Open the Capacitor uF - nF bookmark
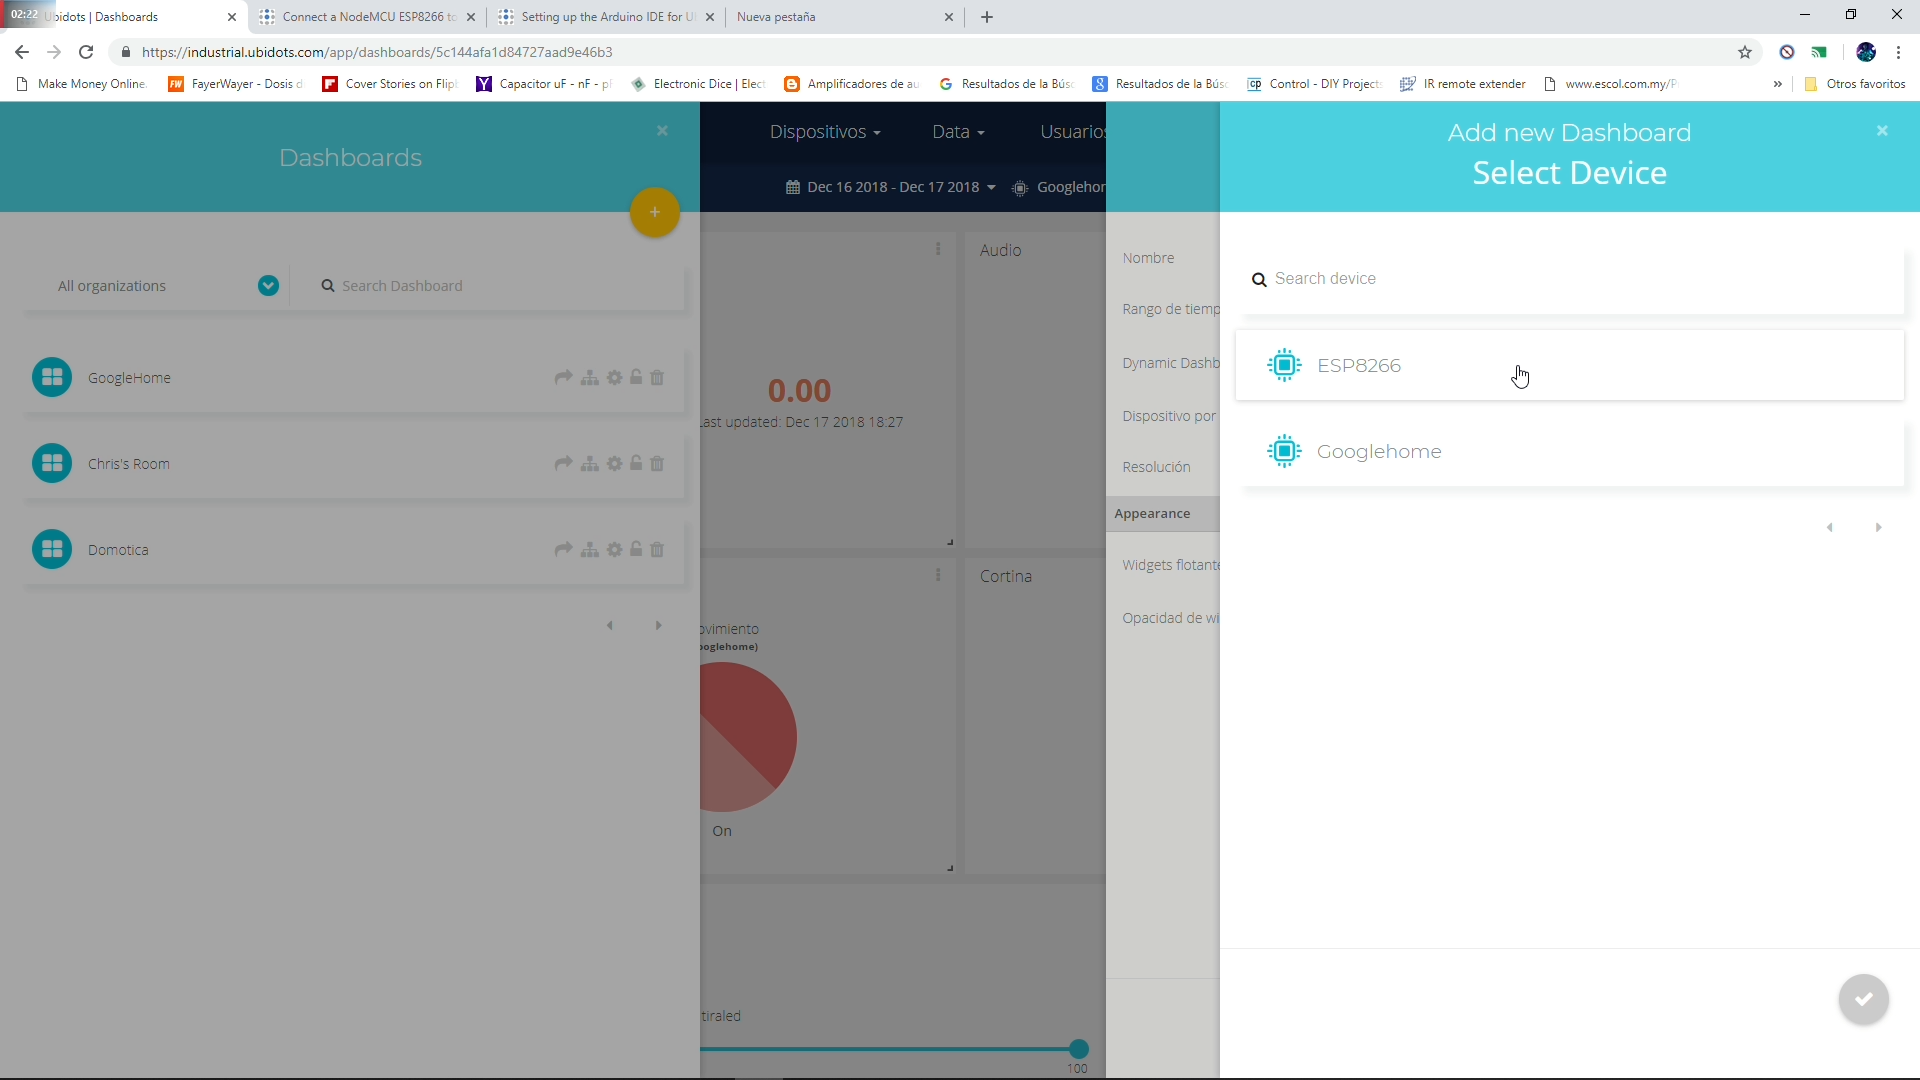 coord(544,84)
